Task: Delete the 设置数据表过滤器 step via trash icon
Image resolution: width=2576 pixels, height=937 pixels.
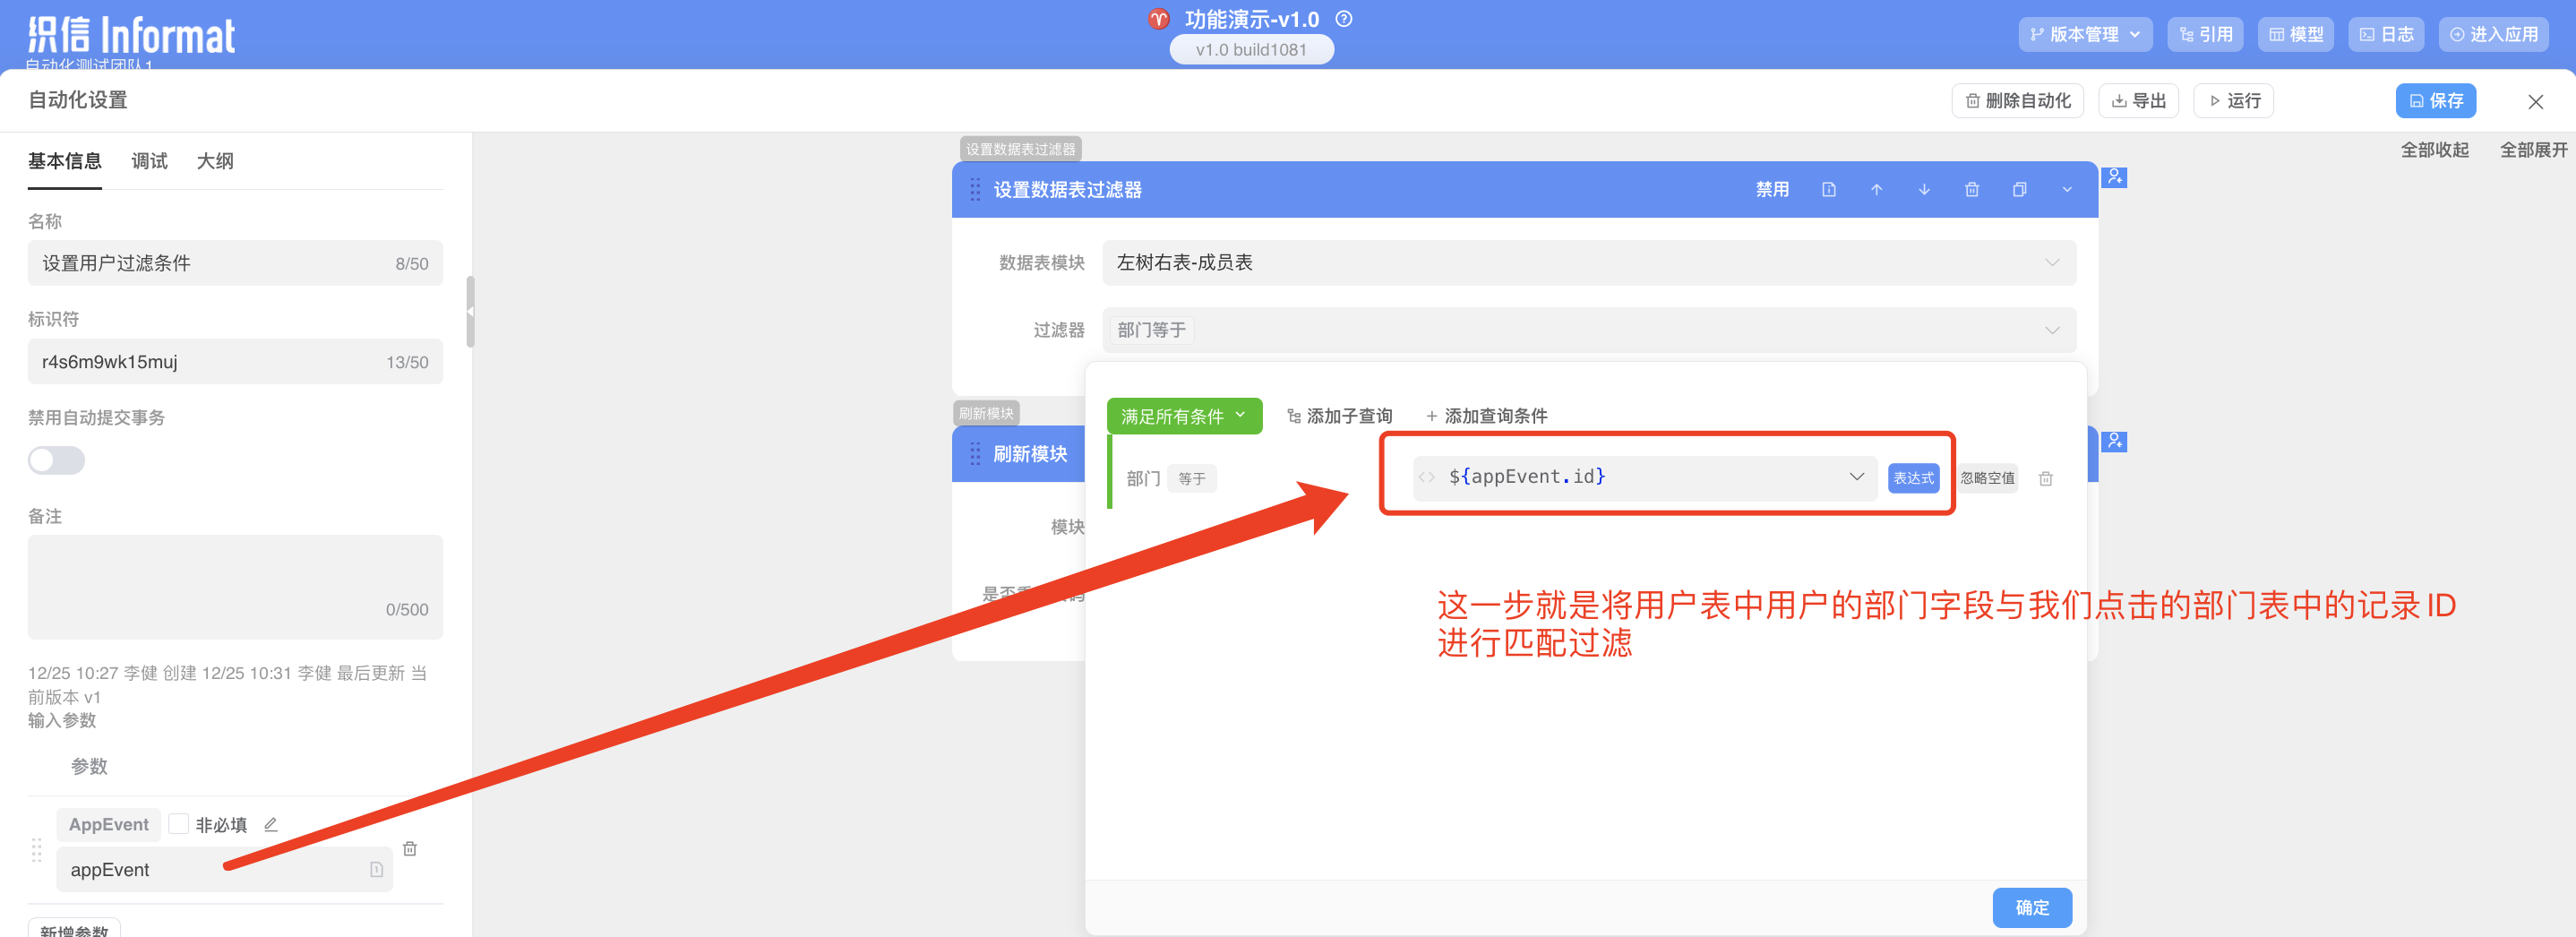Action: tap(1971, 190)
